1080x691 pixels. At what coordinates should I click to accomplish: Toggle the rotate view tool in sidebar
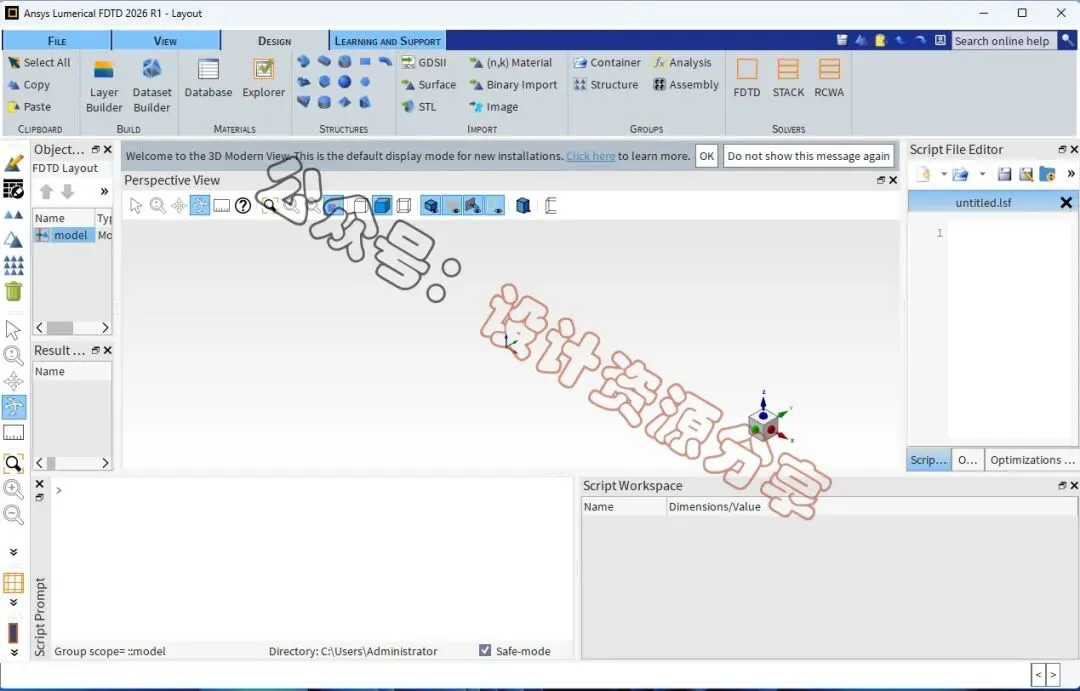pos(14,407)
